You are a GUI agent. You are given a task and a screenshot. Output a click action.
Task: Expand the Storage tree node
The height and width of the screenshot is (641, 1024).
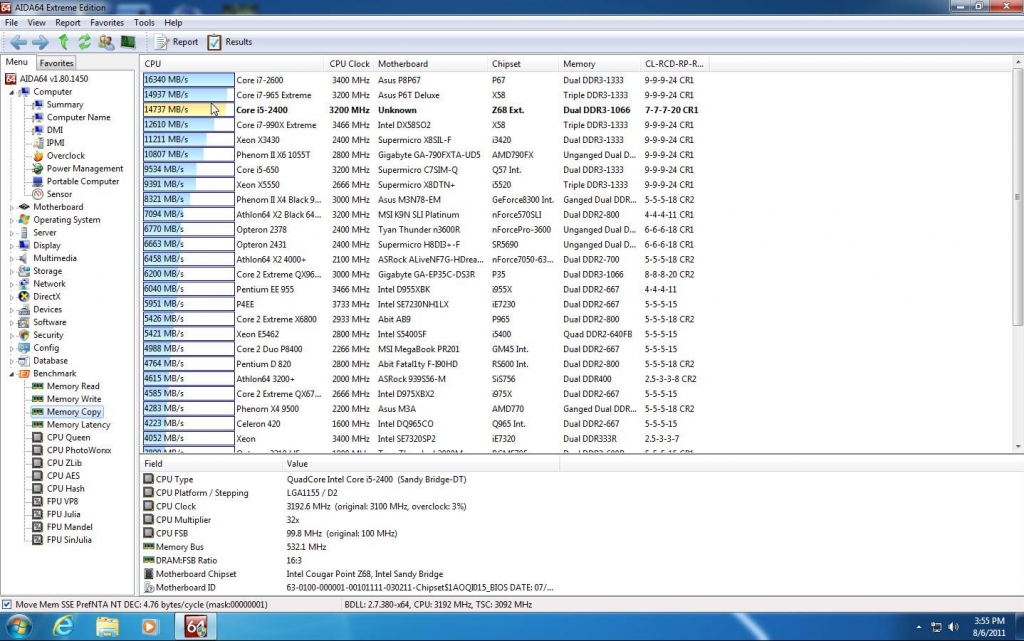12,271
